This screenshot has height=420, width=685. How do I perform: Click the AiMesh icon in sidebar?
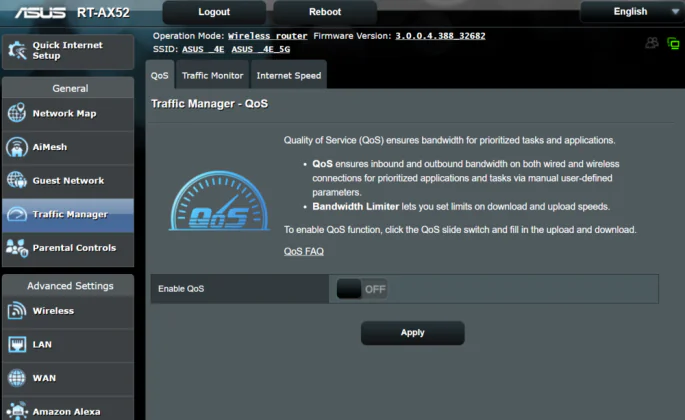17,147
